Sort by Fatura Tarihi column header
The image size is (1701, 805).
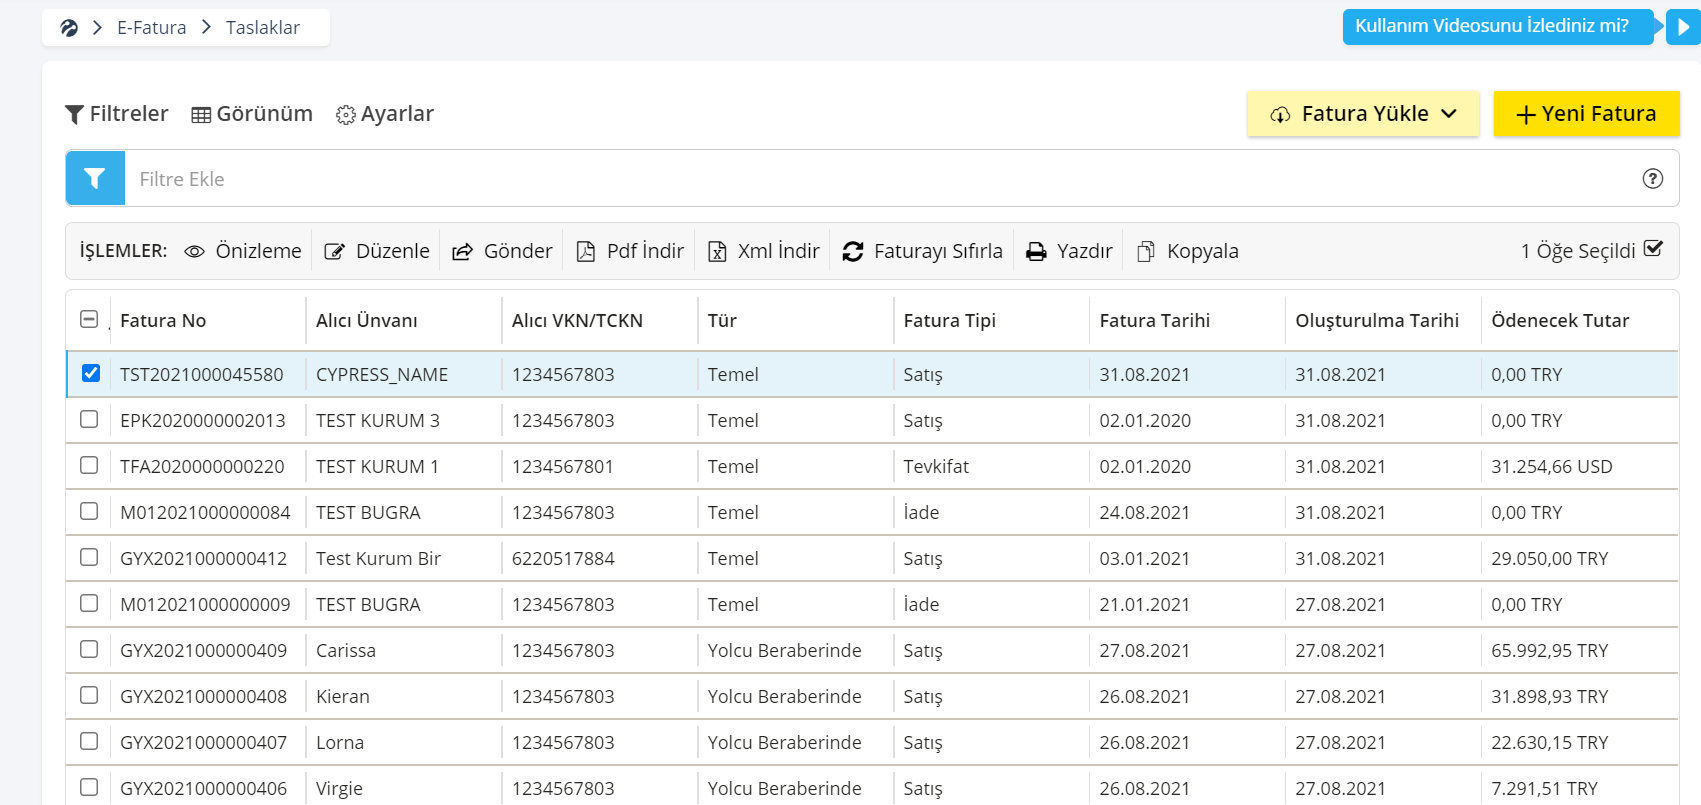pos(1155,321)
